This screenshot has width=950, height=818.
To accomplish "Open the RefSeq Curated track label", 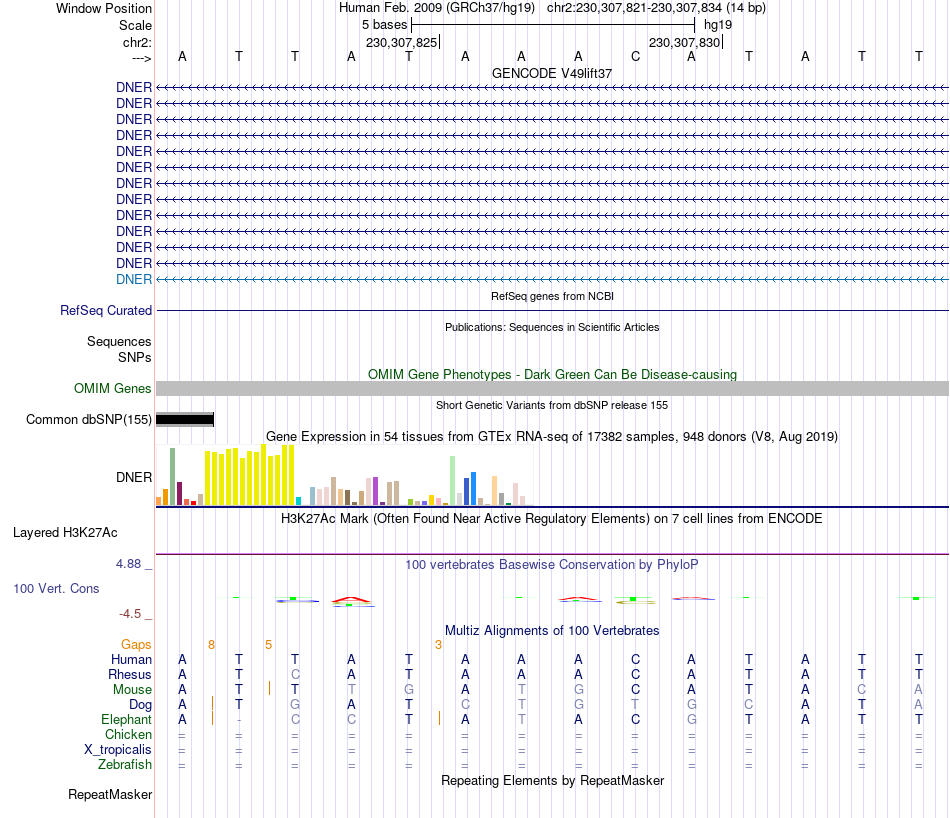I will coord(106,310).
